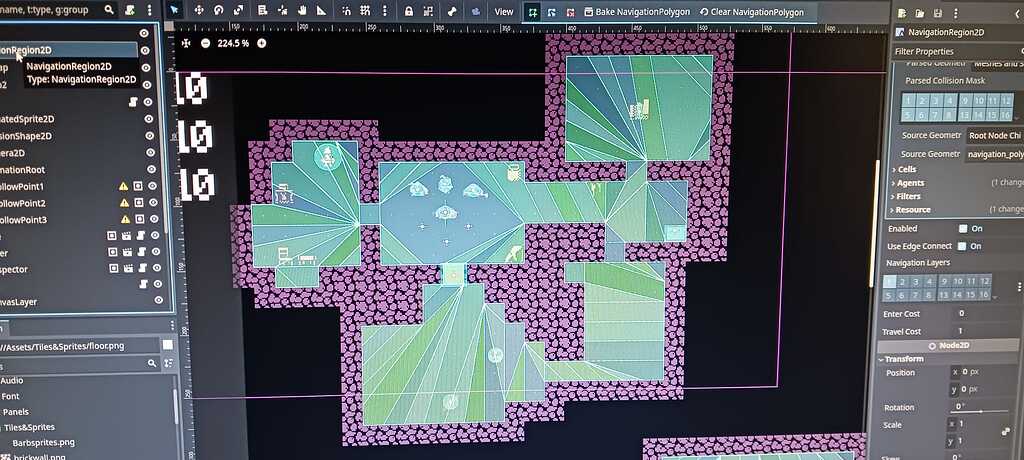
Task: Open snapping options three-dot menu
Action: click(384, 11)
